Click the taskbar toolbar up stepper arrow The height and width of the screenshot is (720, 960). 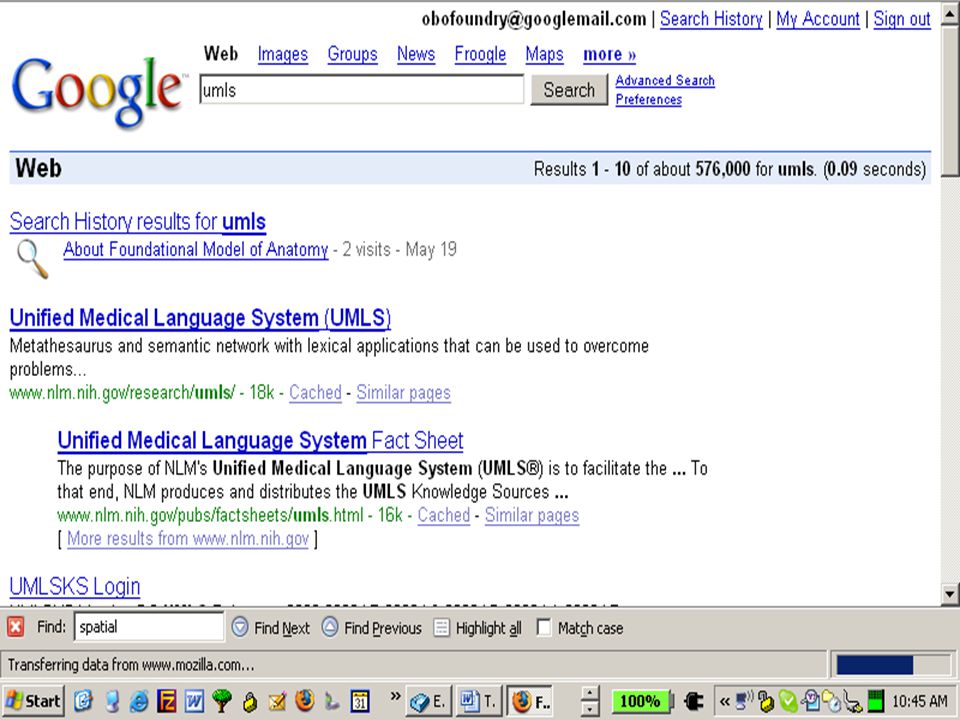click(590, 694)
